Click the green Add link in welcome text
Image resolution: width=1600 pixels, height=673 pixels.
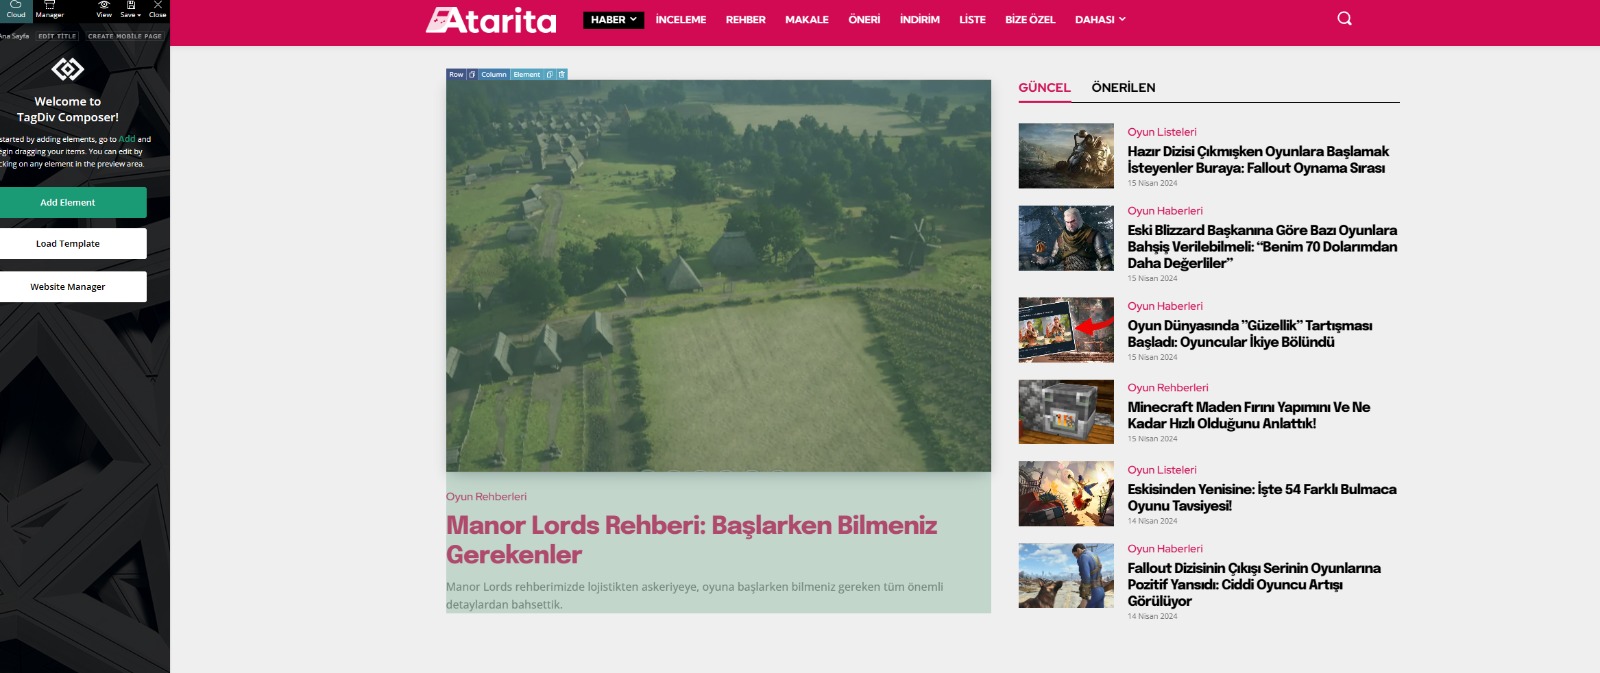pyautogui.click(x=127, y=139)
